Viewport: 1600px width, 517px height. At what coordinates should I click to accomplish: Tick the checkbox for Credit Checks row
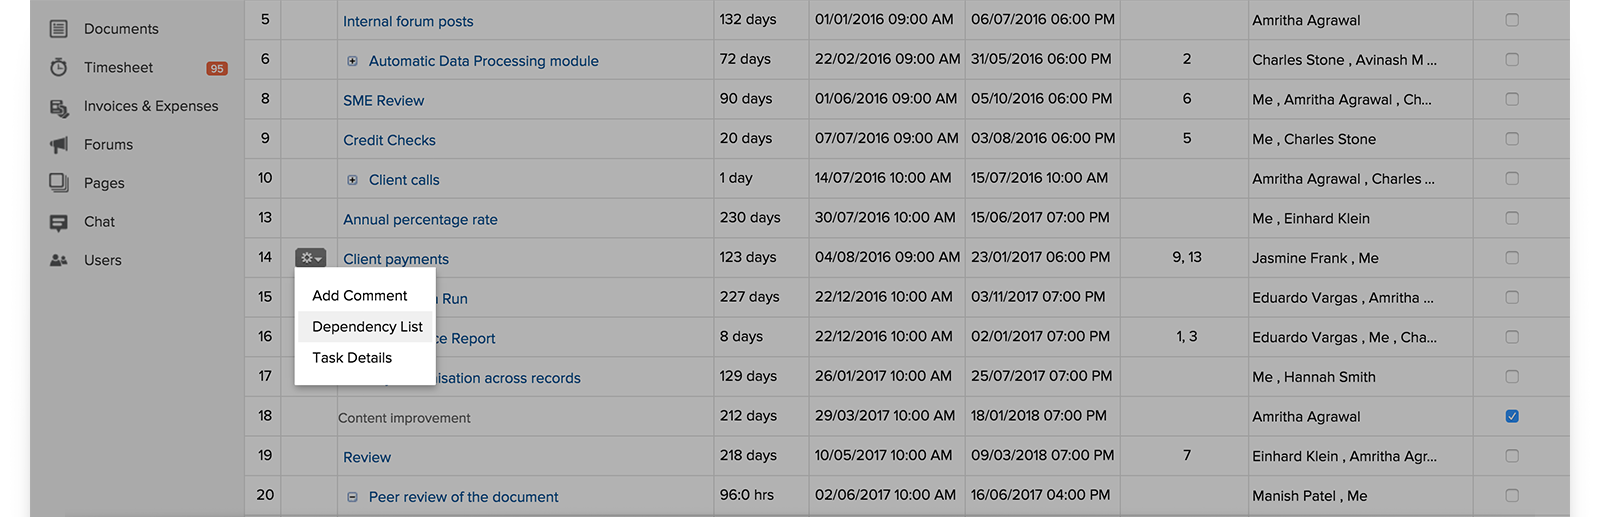click(1512, 139)
